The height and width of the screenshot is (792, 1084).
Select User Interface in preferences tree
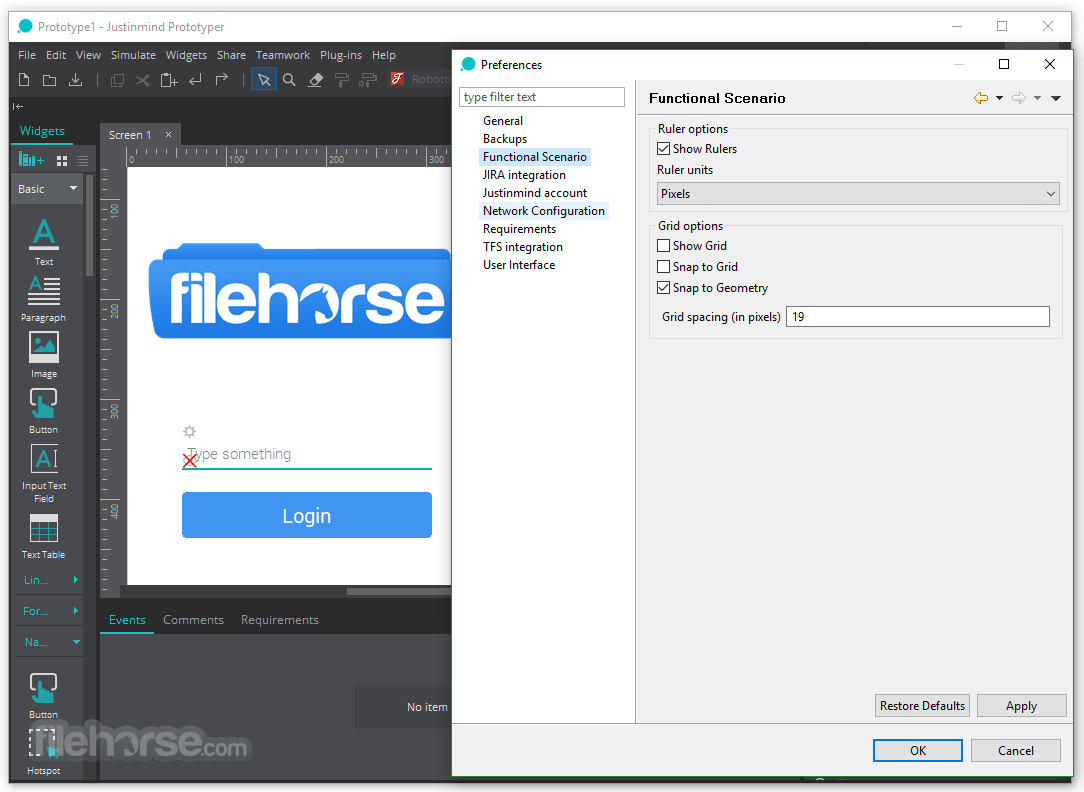pos(518,265)
